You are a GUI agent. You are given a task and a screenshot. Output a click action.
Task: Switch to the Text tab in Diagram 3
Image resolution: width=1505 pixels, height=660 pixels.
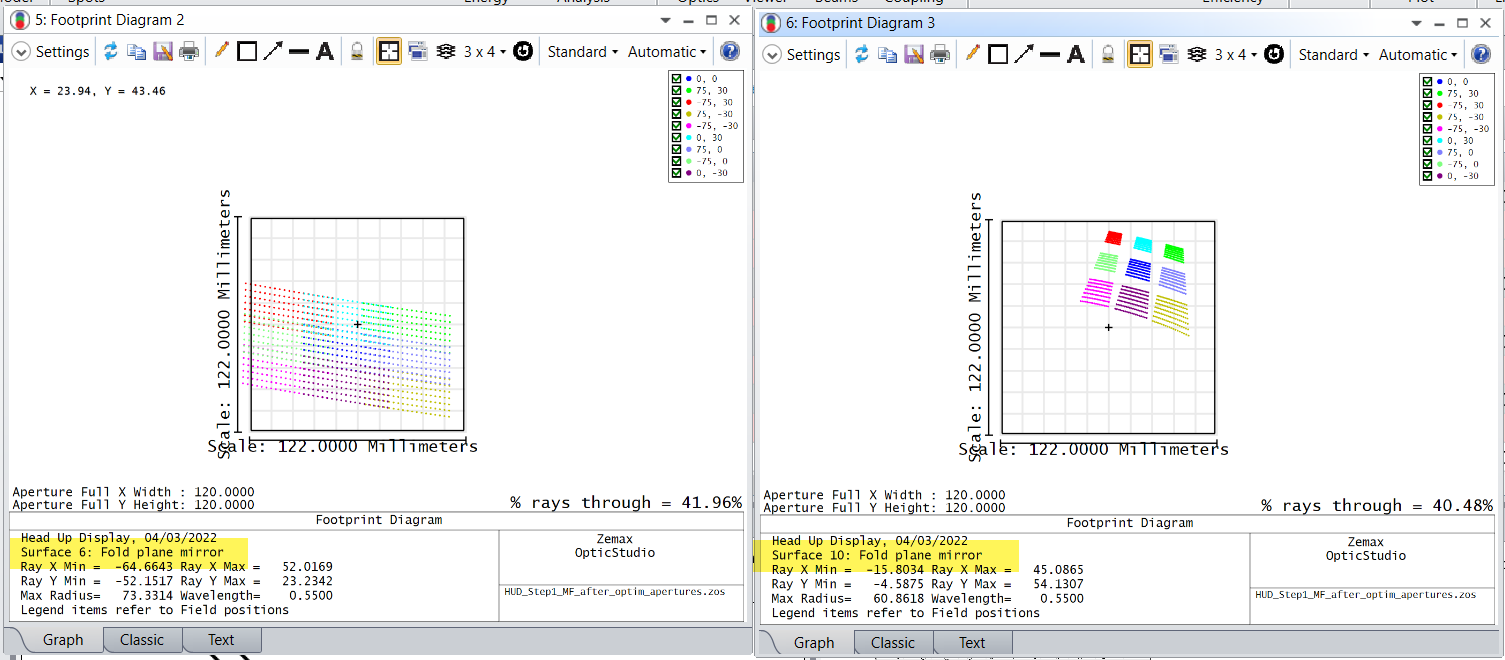[x=972, y=643]
